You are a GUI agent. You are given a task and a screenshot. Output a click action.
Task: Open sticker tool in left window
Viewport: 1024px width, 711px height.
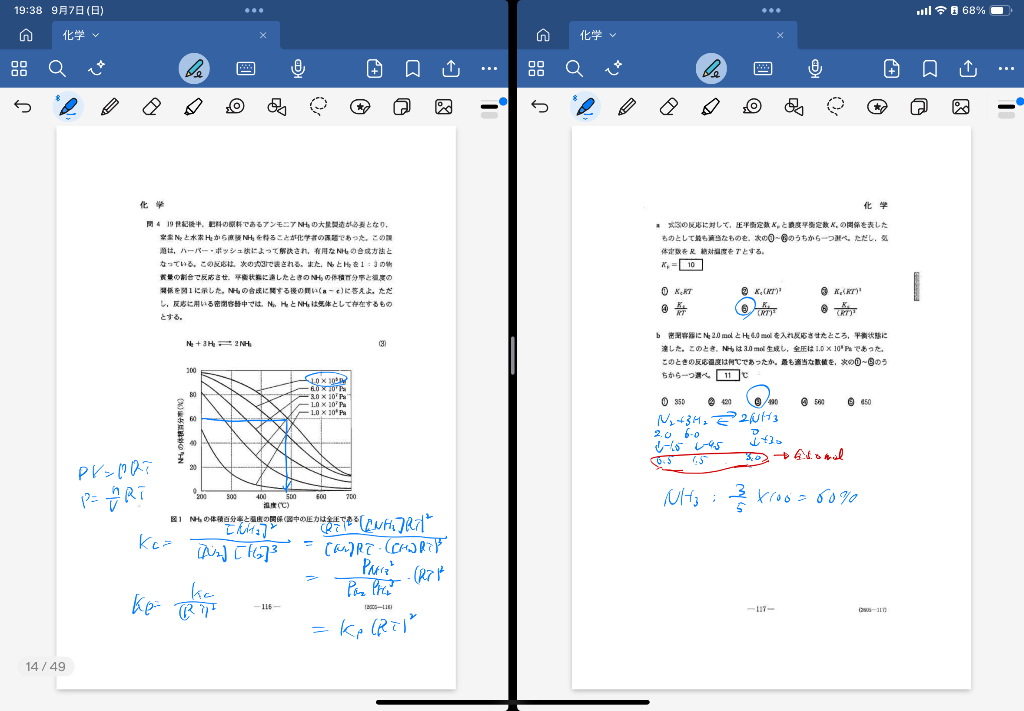coord(360,106)
